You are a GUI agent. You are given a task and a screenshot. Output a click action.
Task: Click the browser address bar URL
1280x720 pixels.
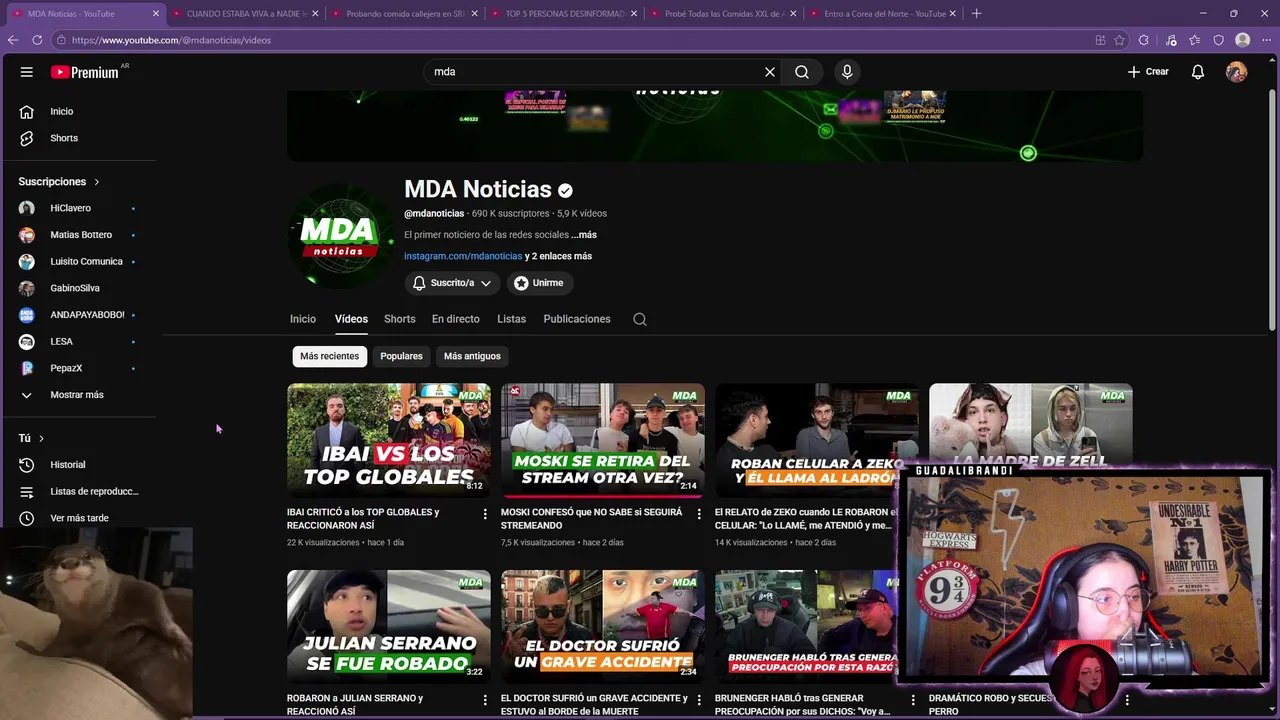[x=171, y=40]
